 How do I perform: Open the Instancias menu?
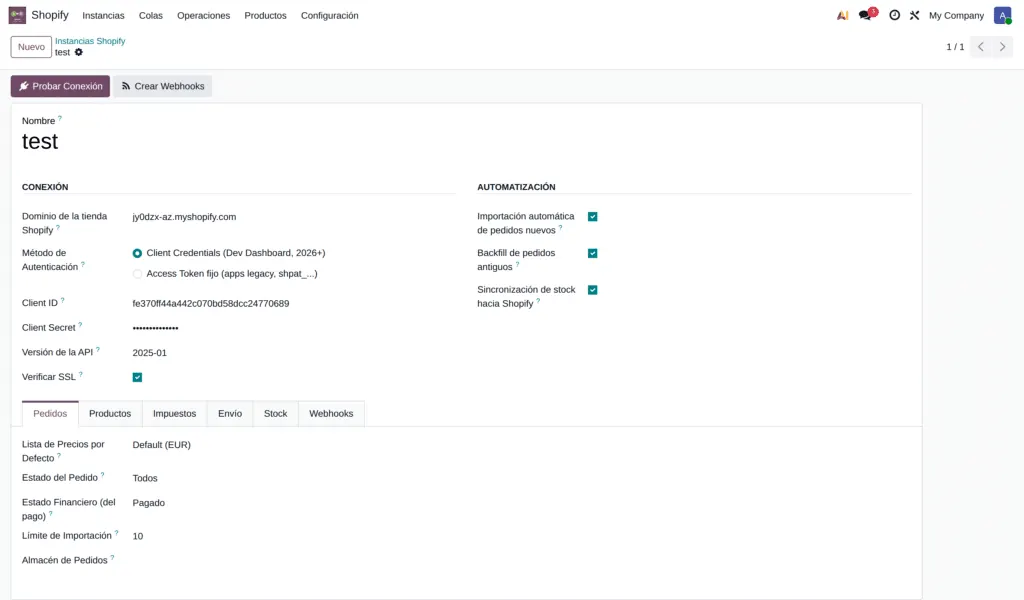tap(103, 15)
